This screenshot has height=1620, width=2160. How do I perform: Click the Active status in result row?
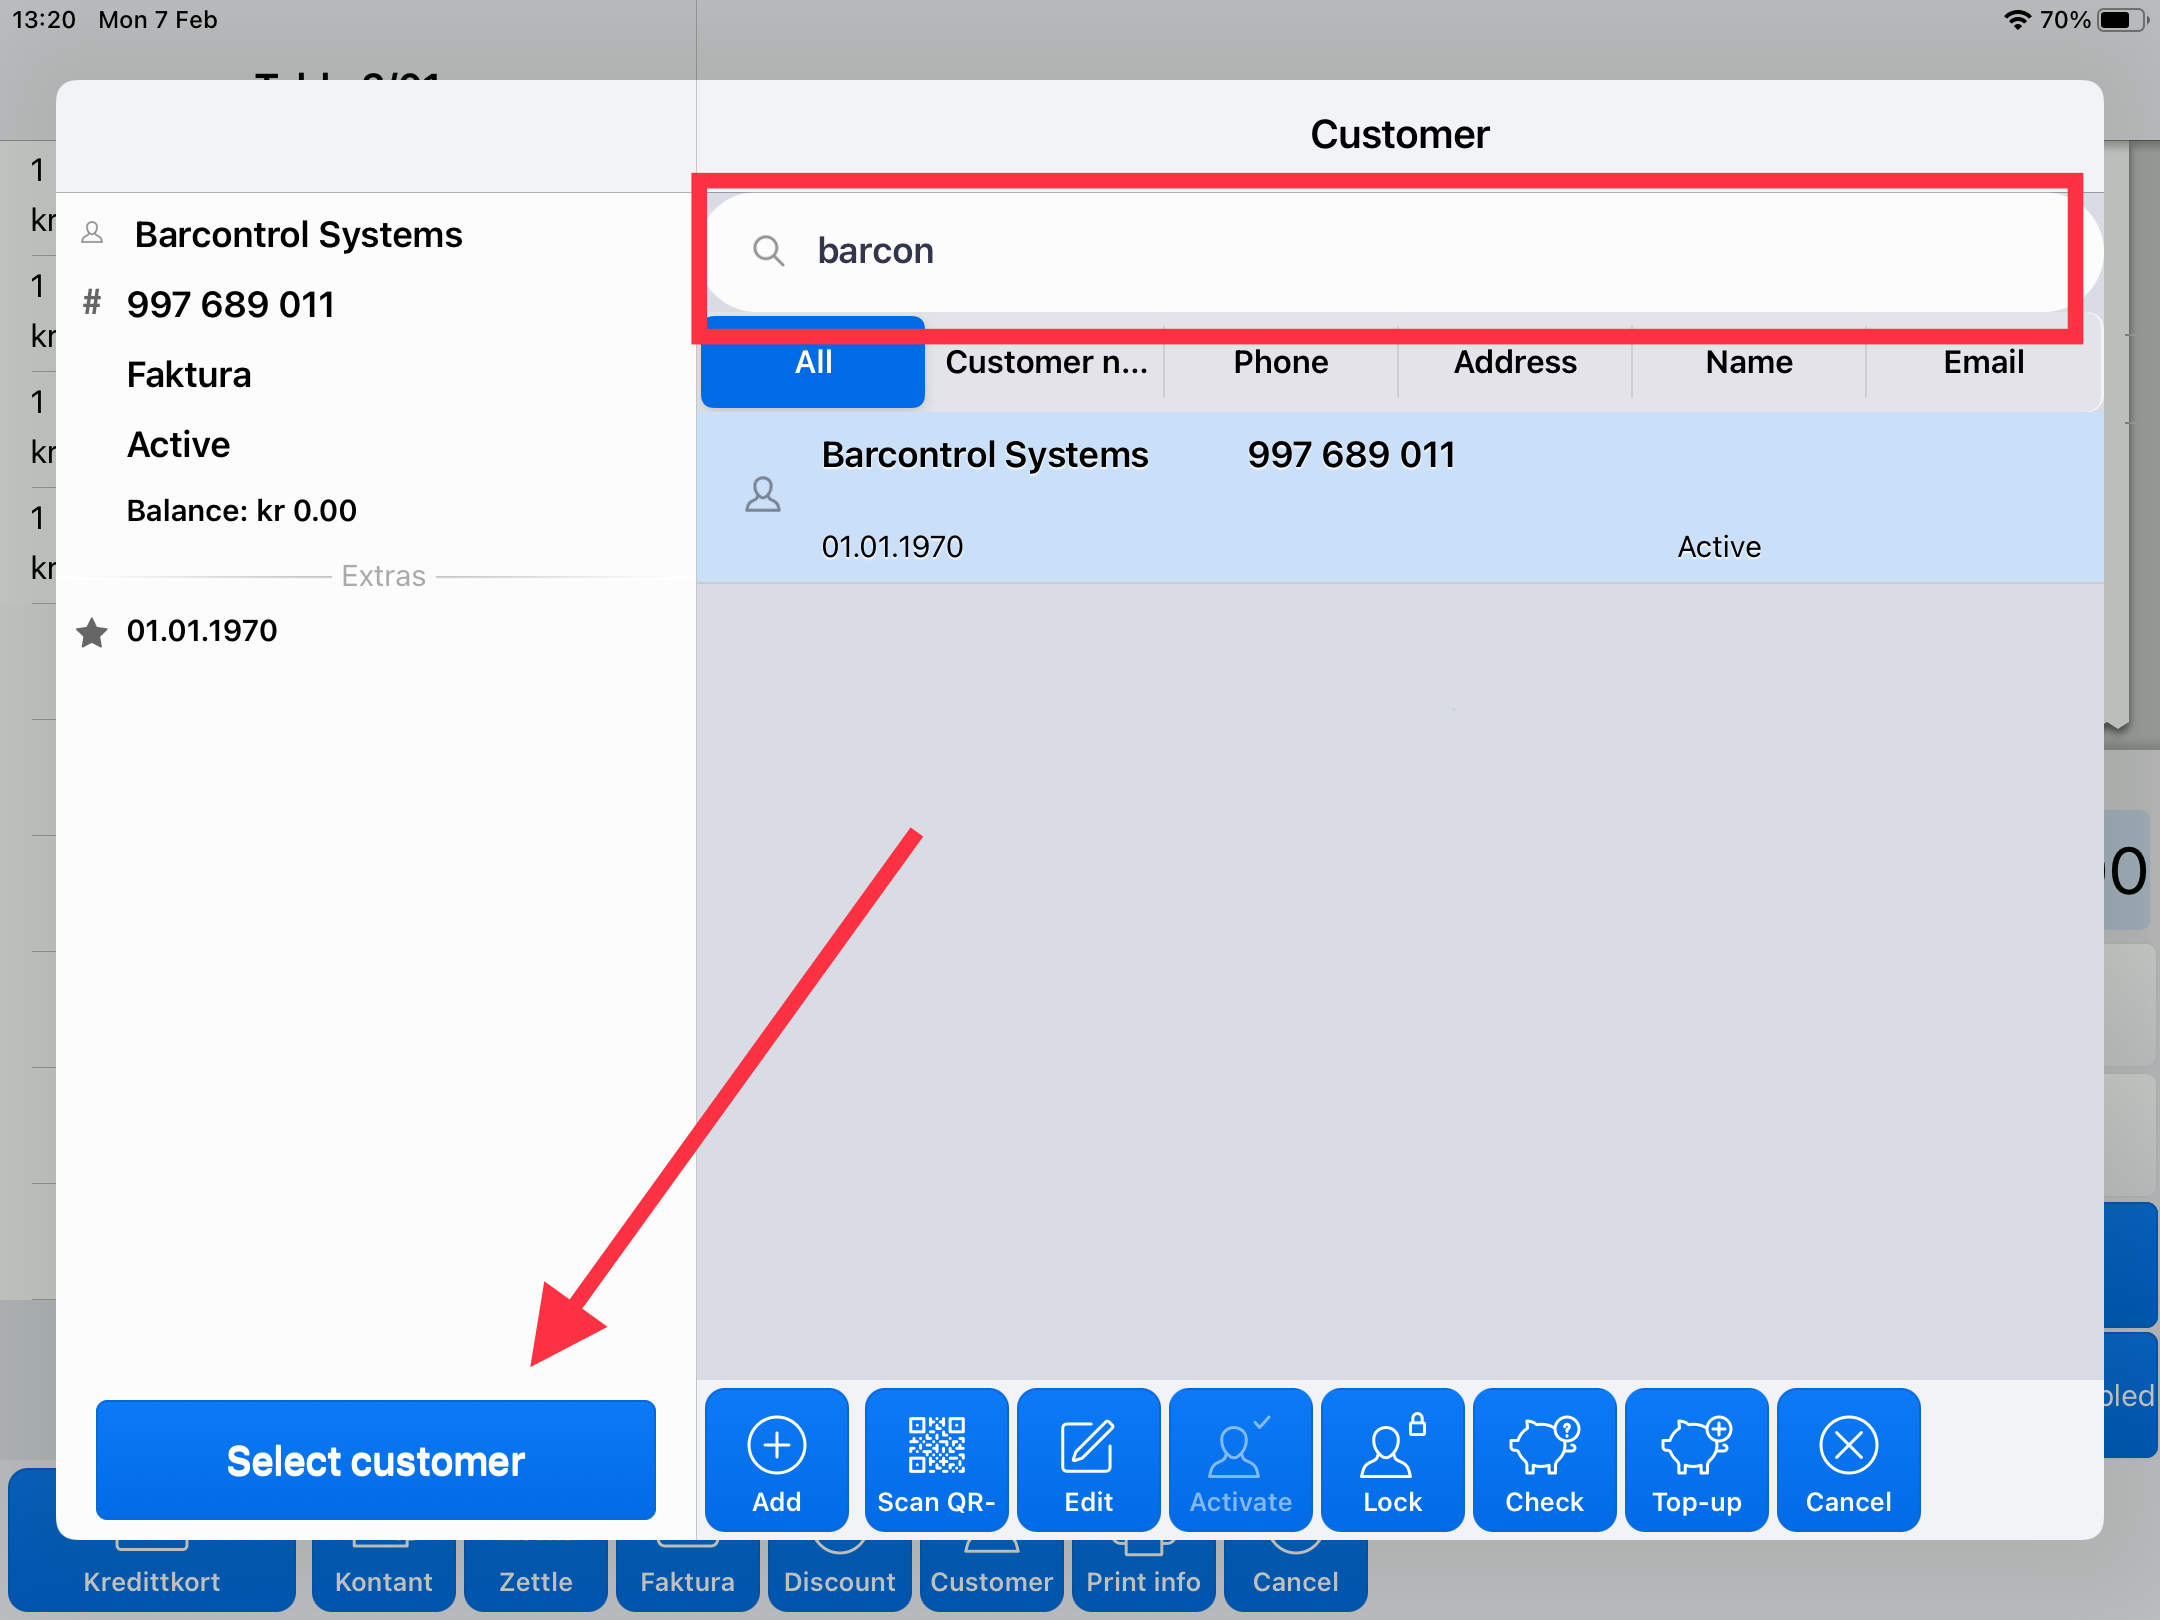(1719, 547)
